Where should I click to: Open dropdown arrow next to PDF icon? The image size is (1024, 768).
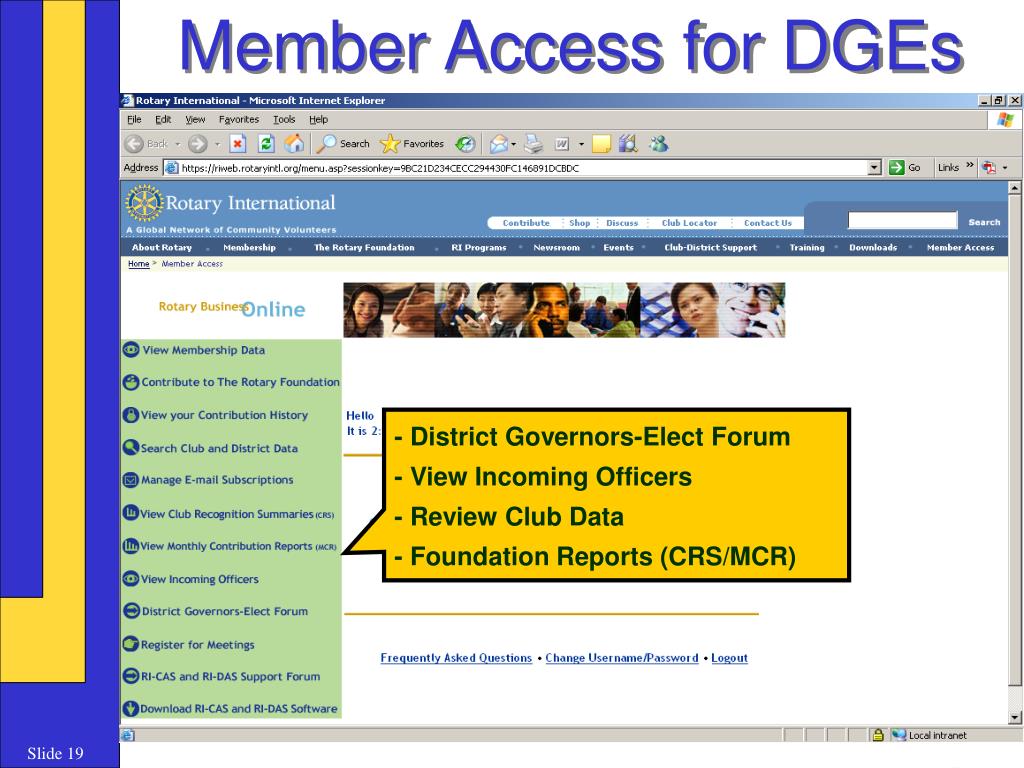click(x=1005, y=168)
